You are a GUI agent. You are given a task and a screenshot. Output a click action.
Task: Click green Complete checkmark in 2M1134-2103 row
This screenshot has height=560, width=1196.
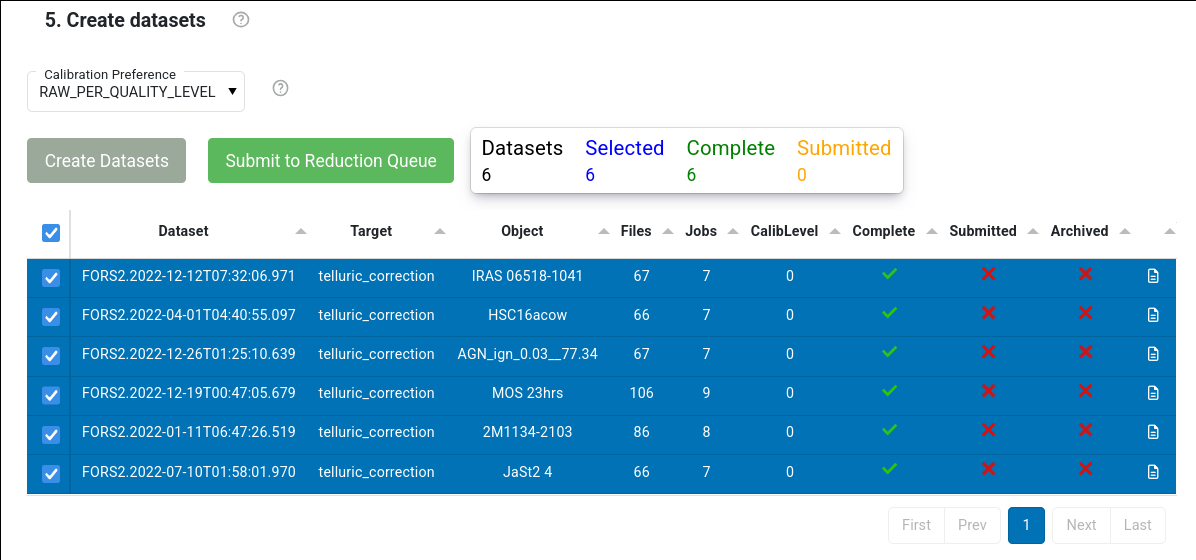click(889, 430)
